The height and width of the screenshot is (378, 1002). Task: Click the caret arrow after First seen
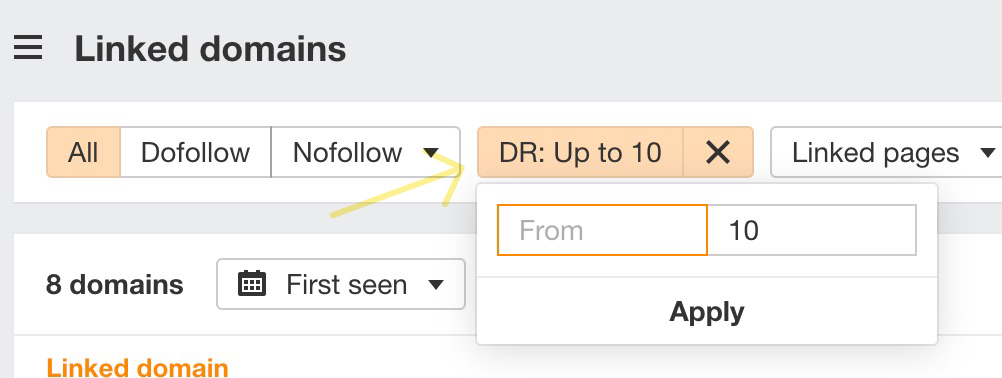[436, 284]
